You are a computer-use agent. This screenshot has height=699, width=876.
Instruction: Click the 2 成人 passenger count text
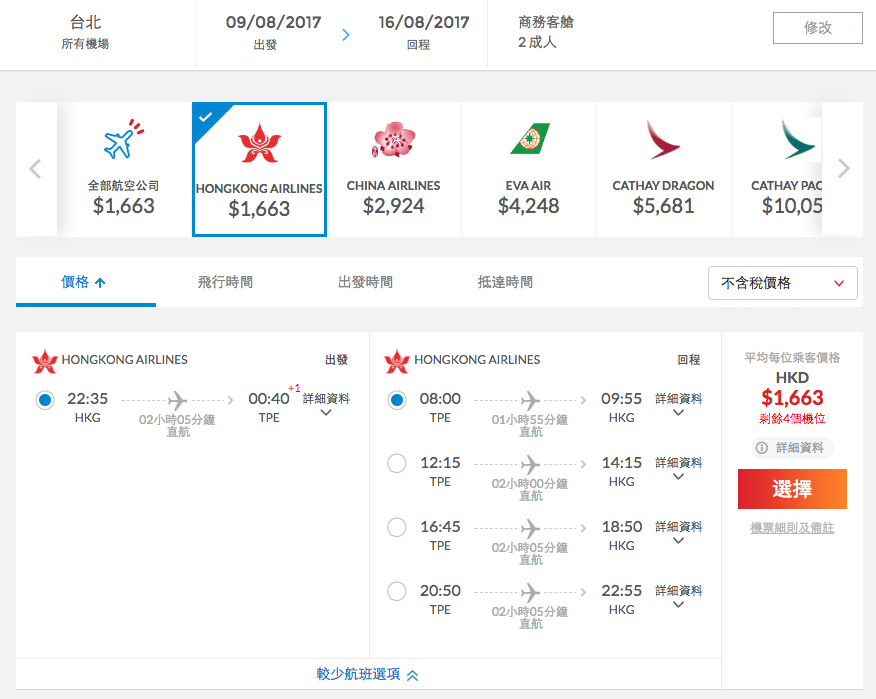[x=537, y=42]
